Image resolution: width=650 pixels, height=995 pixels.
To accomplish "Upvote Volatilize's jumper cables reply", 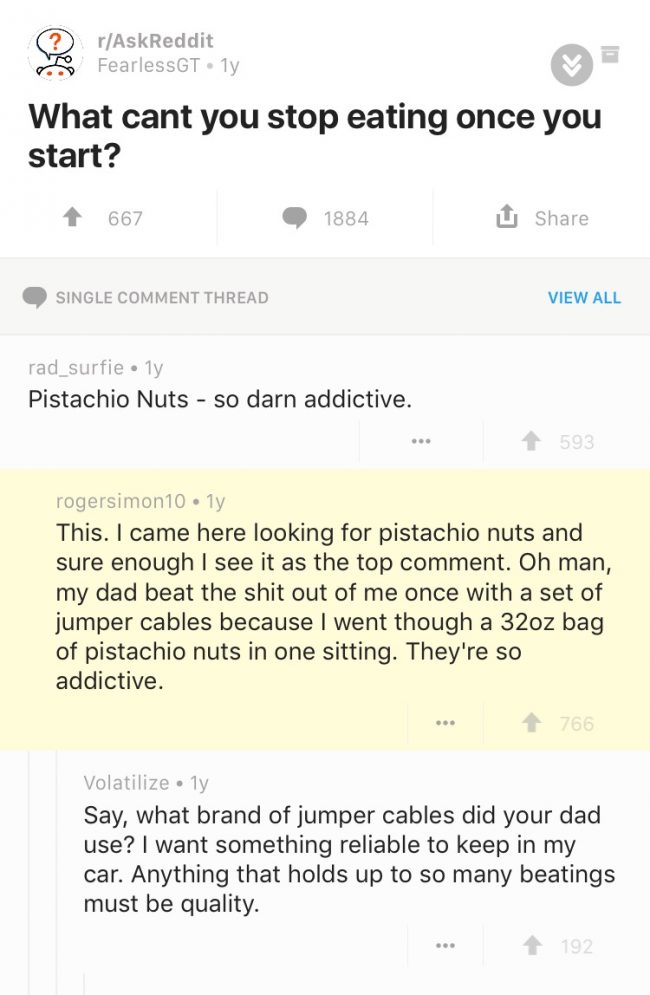I will click(x=532, y=946).
